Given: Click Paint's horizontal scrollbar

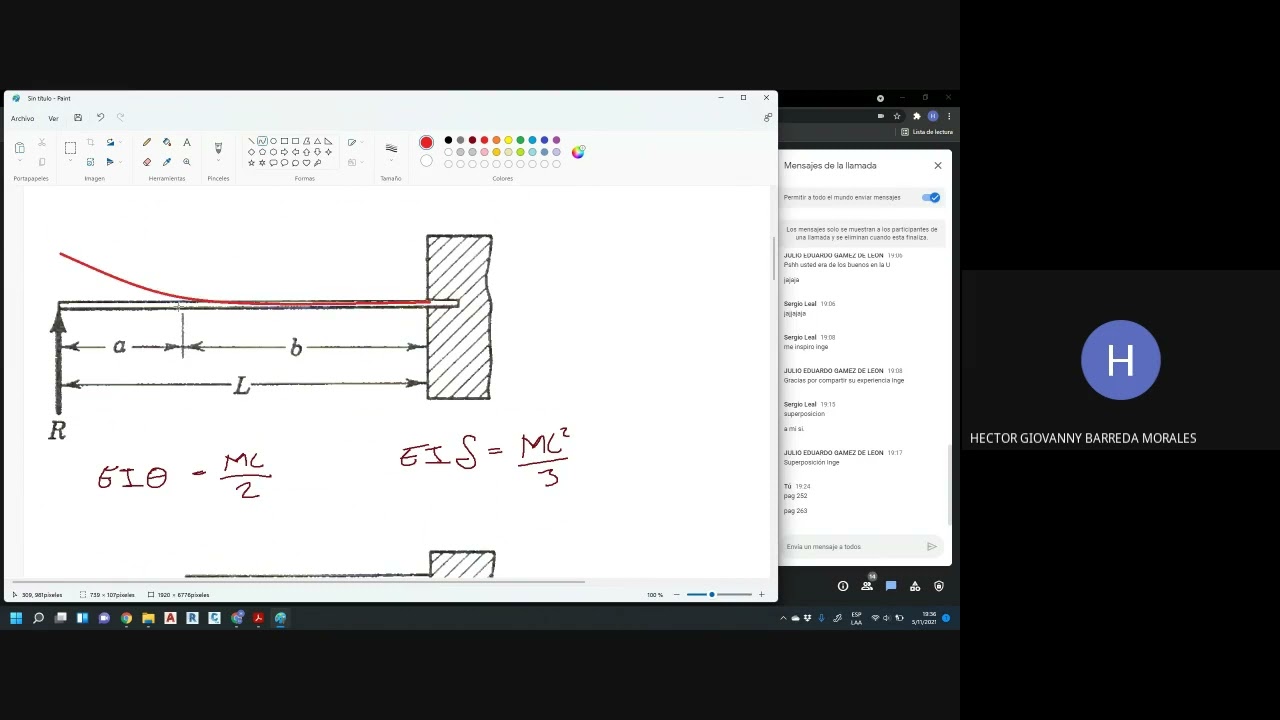Looking at the screenshot, I should click(300, 581).
